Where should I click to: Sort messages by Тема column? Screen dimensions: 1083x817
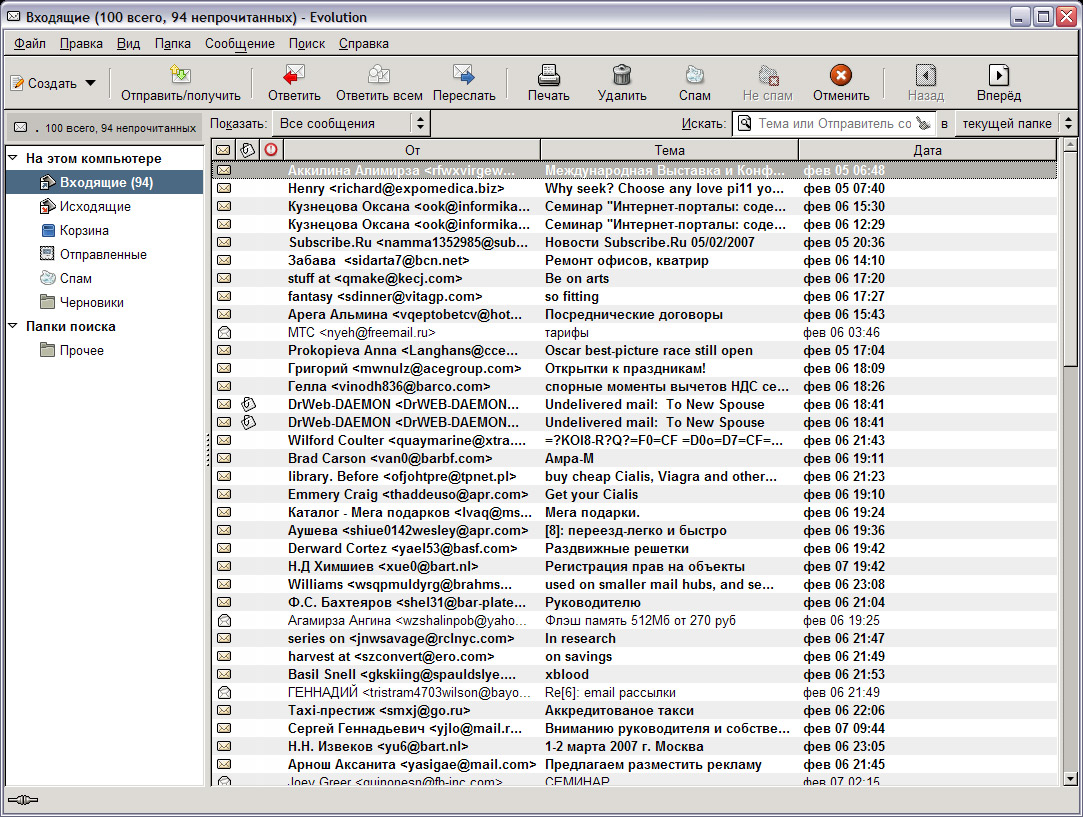pos(669,150)
